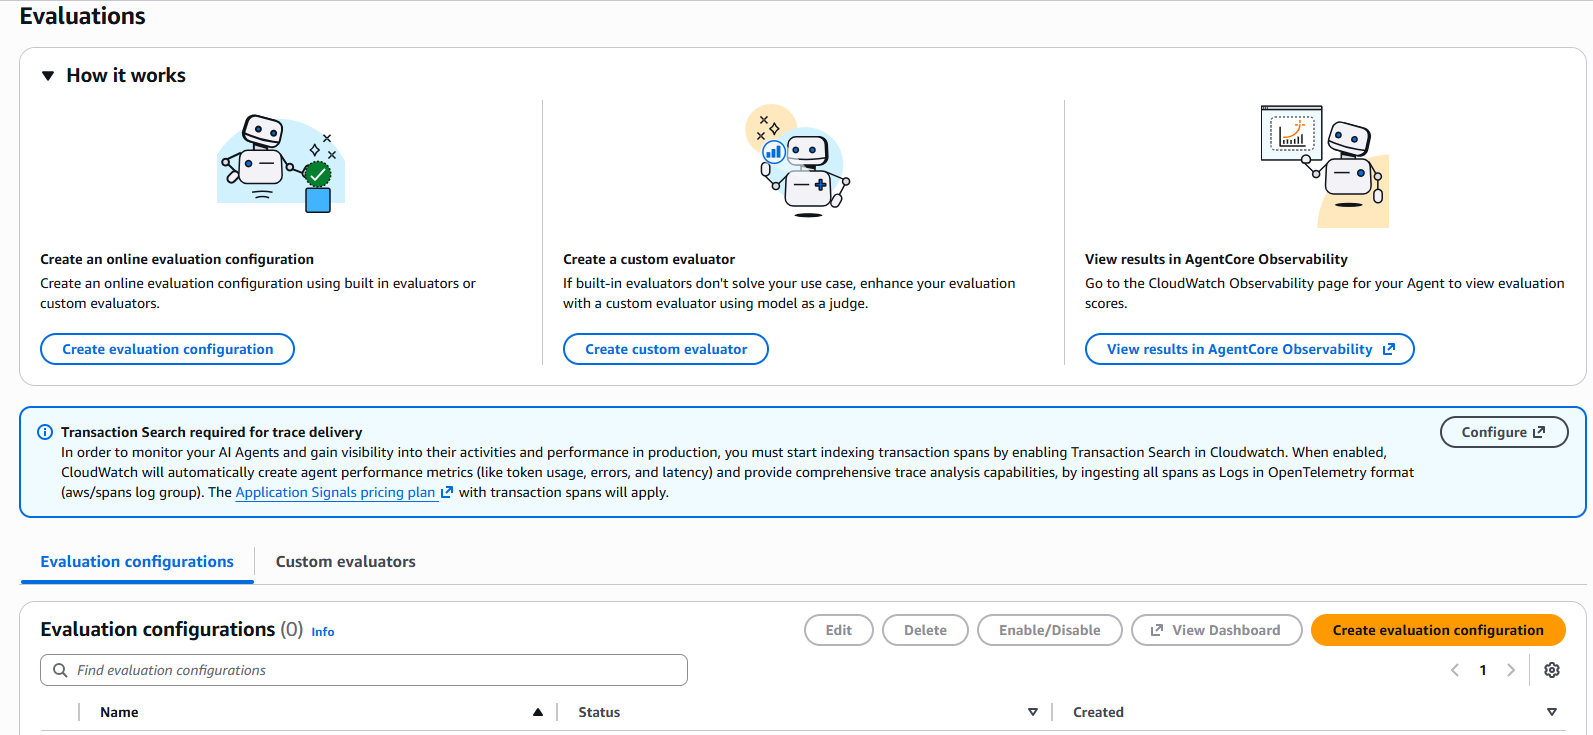The image size is (1593, 735).
Task: Switch to Evaluation configurations tab
Action: pos(137,562)
